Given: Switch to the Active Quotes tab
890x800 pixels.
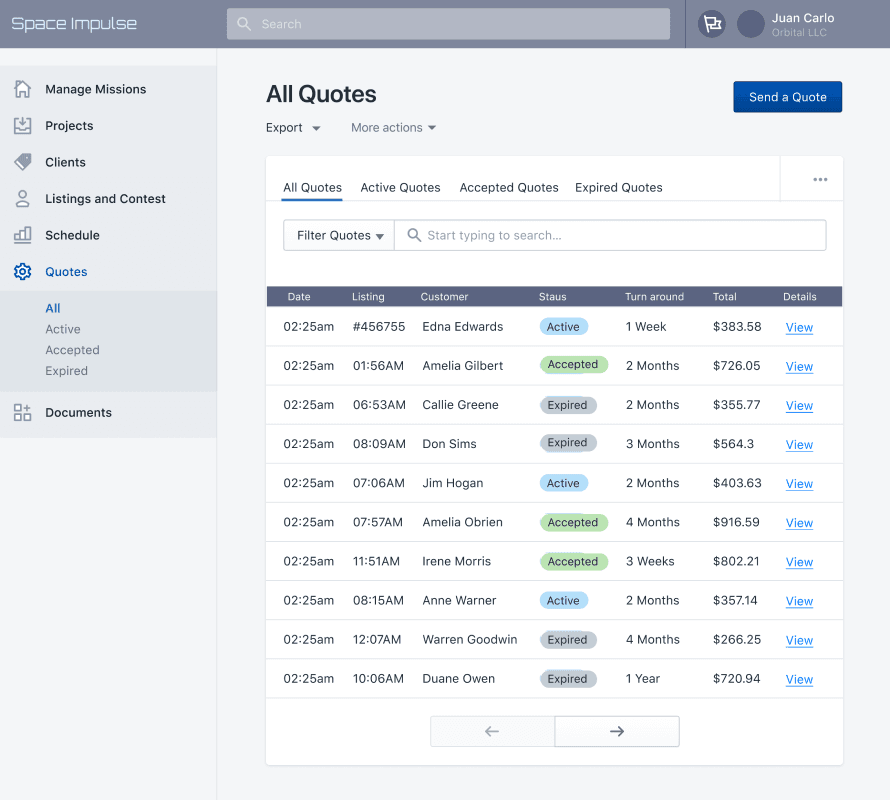Looking at the screenshot, I should tap(400, 188).
